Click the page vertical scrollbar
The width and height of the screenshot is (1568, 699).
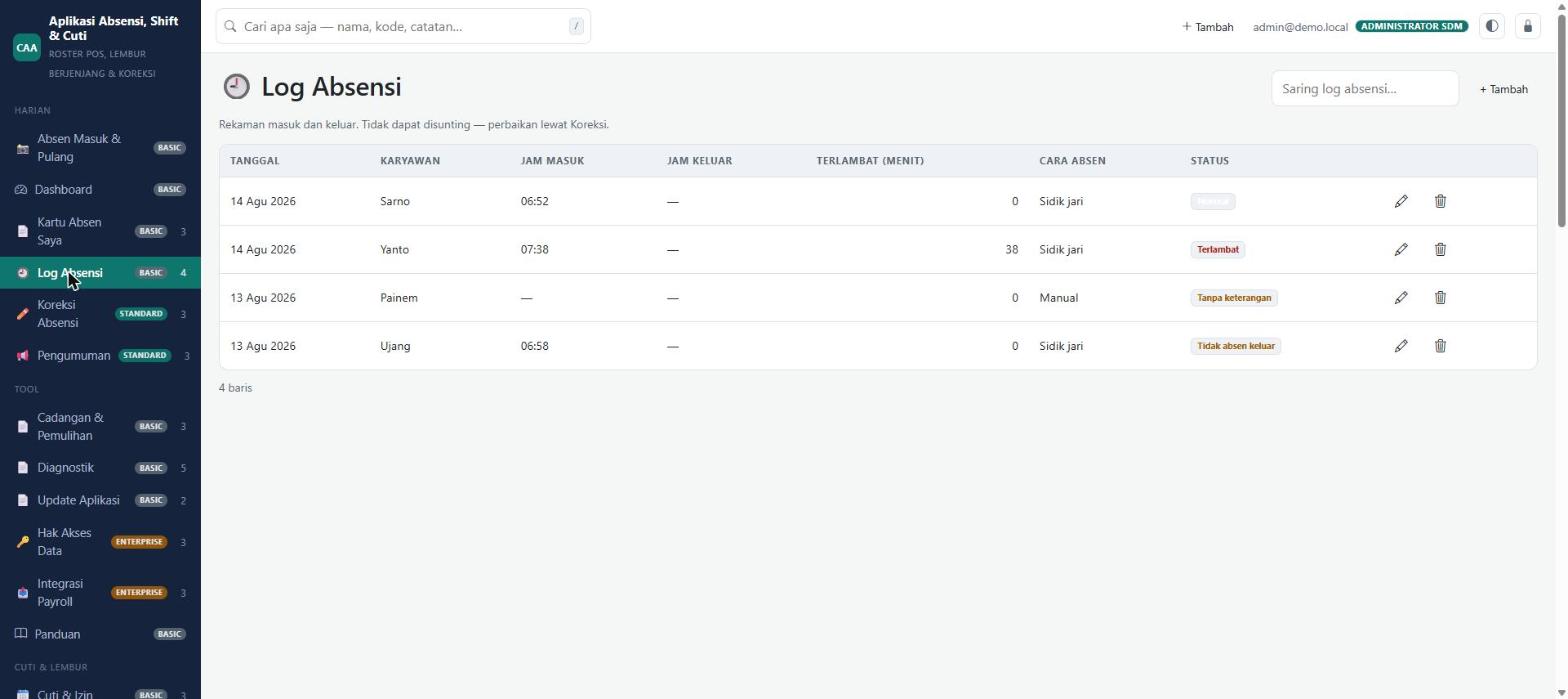coord(1562,120)
